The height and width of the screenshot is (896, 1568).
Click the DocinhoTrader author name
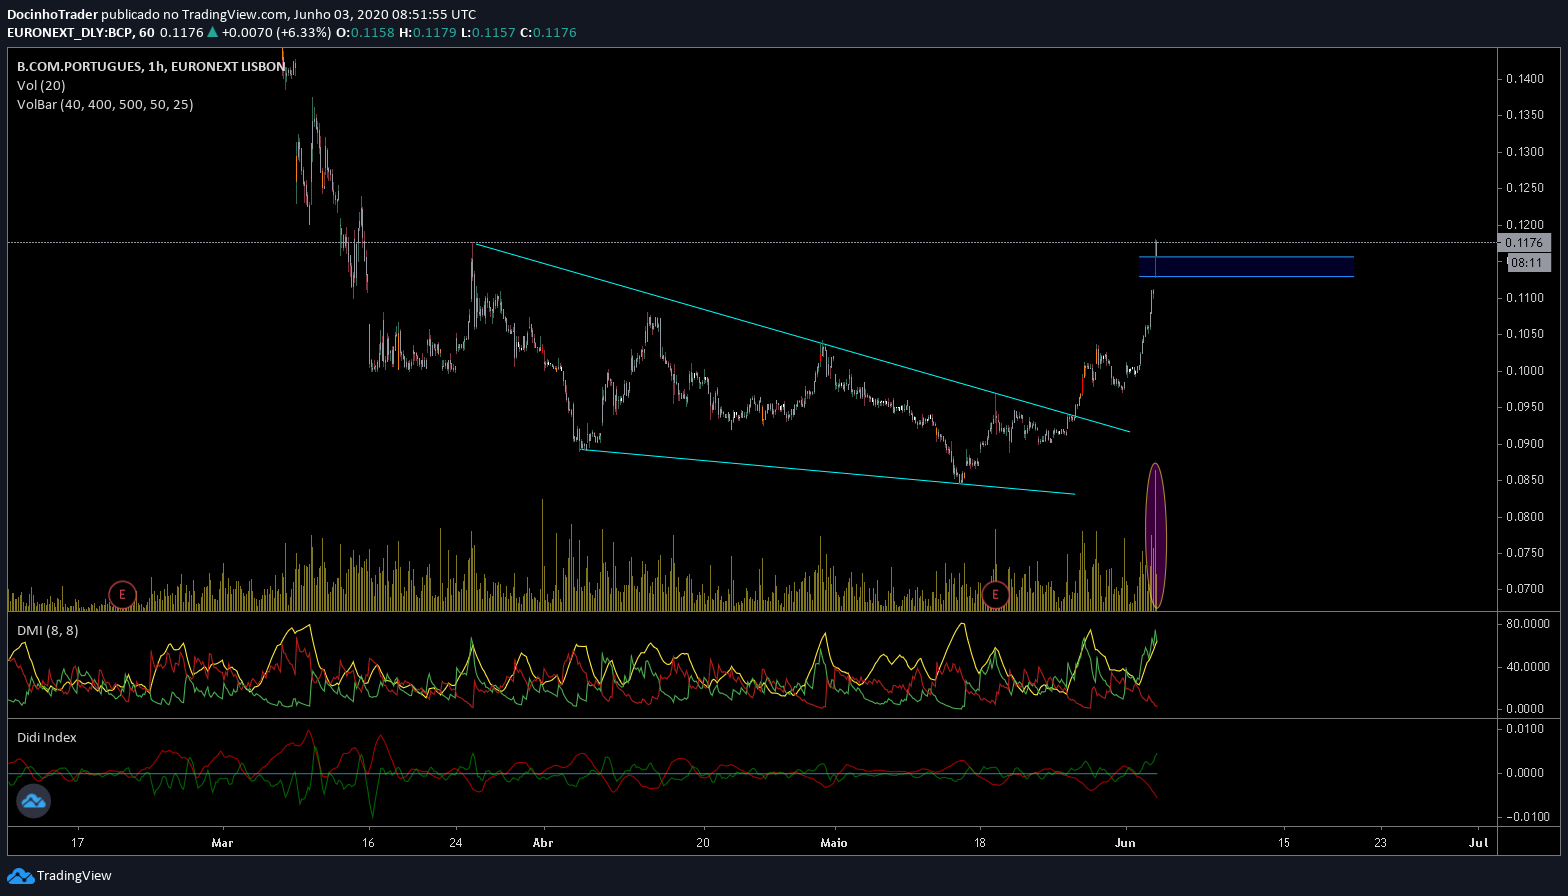[52, 14]
